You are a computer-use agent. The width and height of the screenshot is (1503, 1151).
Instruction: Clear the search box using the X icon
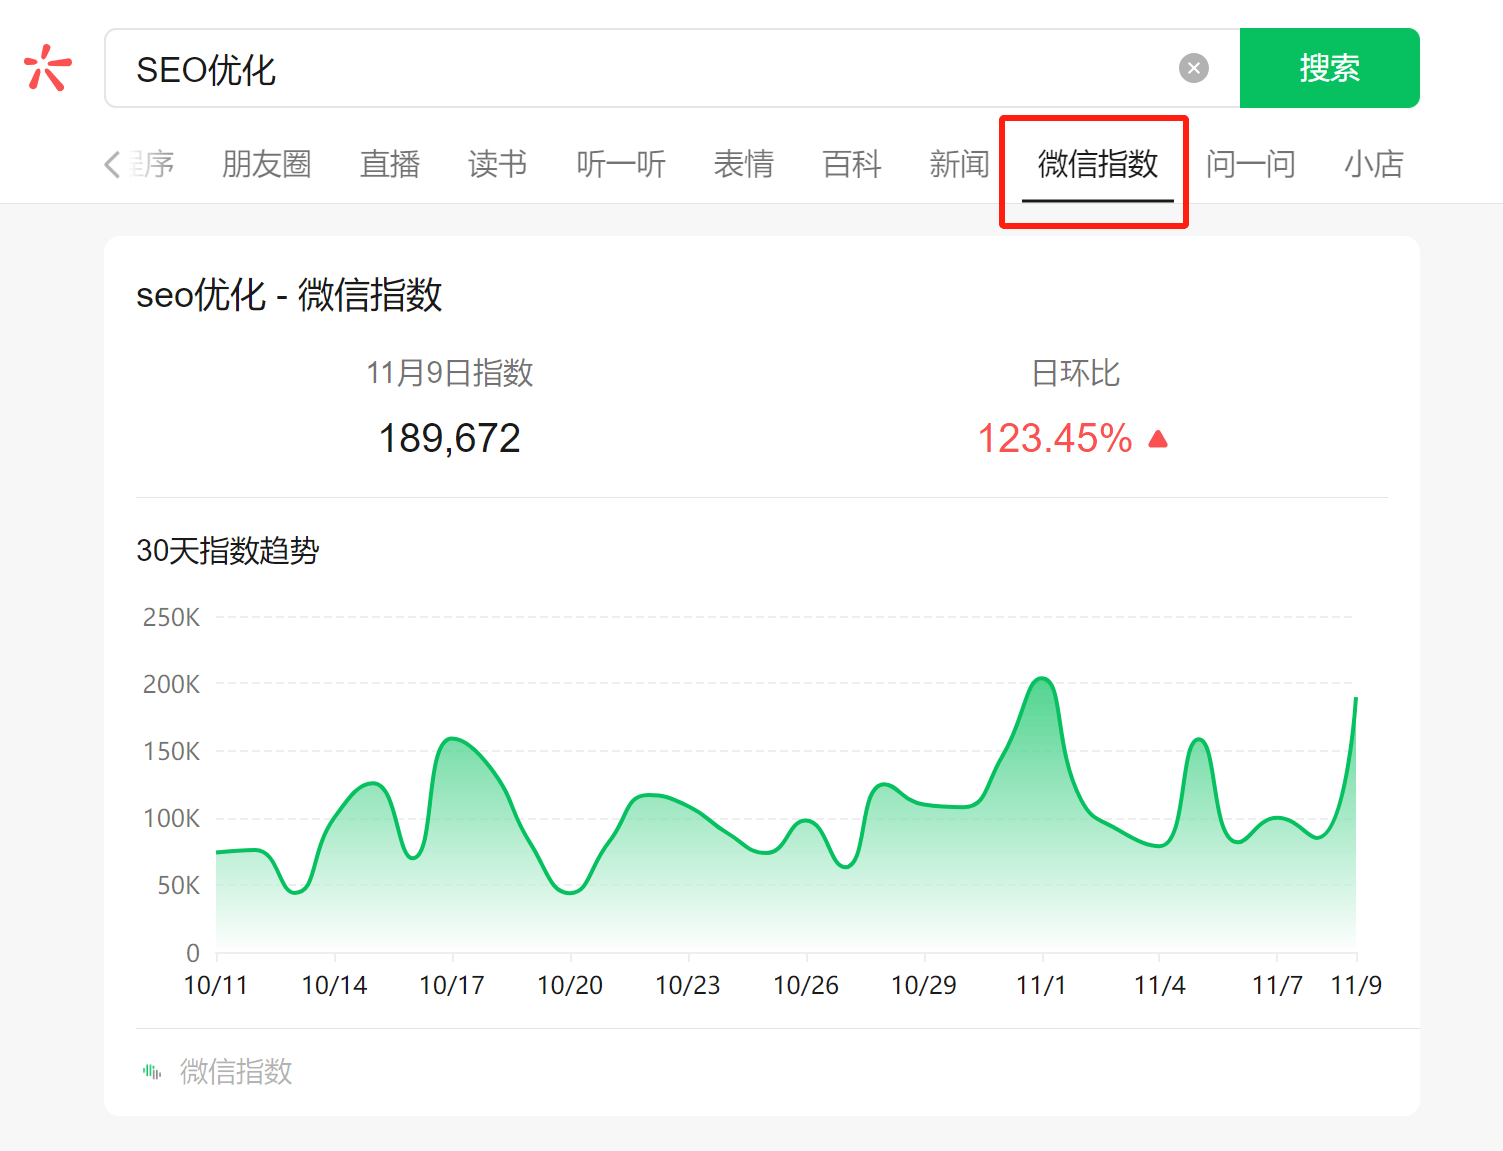[x=1193, y=67]
